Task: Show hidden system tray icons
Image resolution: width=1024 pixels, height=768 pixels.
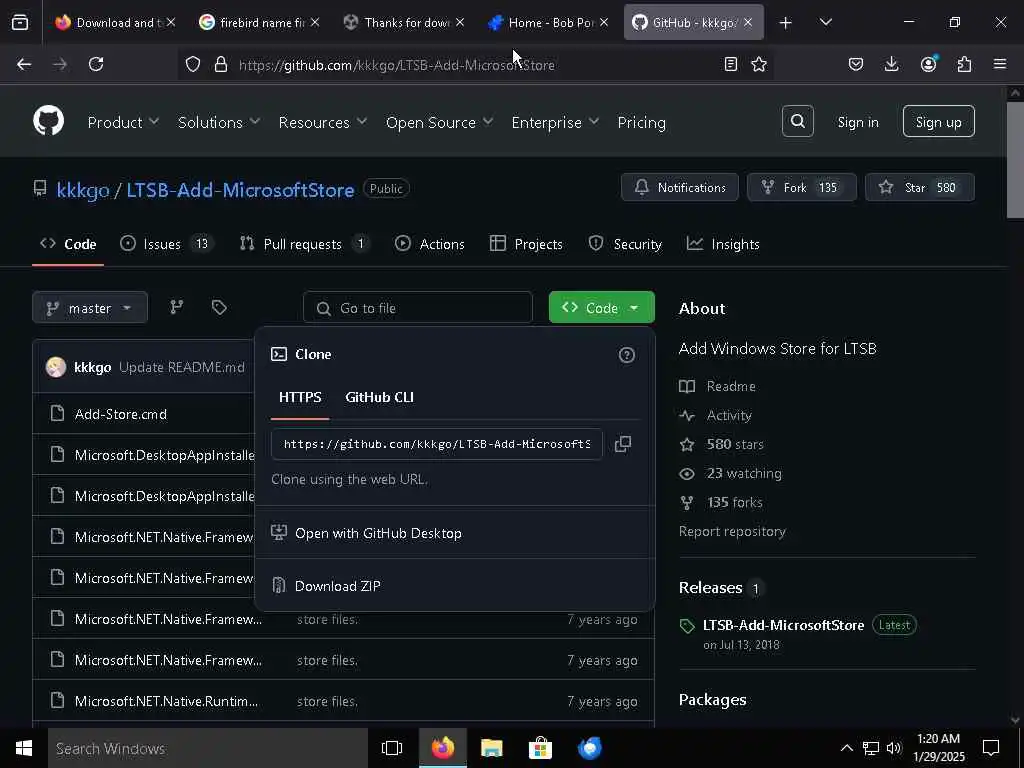Action: 846,748
